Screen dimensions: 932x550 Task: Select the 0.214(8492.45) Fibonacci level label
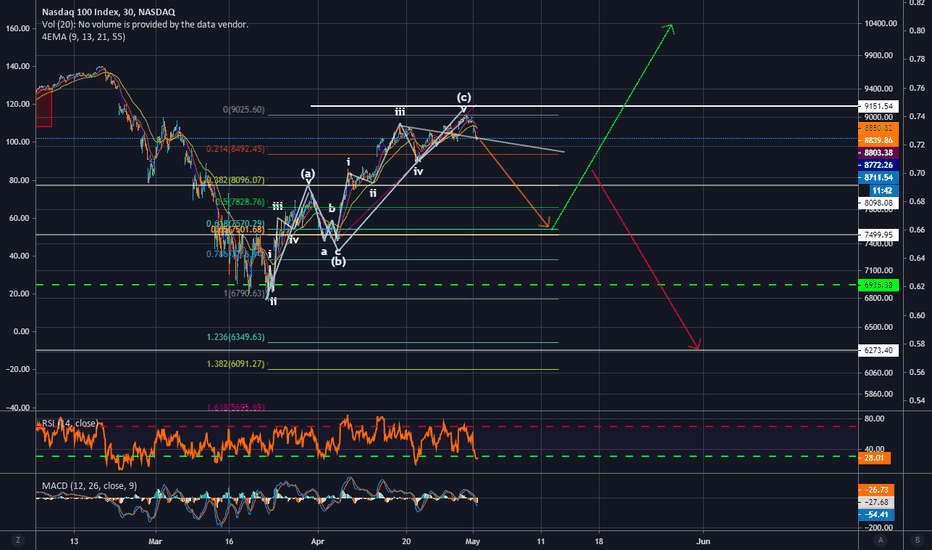point(235,149)
